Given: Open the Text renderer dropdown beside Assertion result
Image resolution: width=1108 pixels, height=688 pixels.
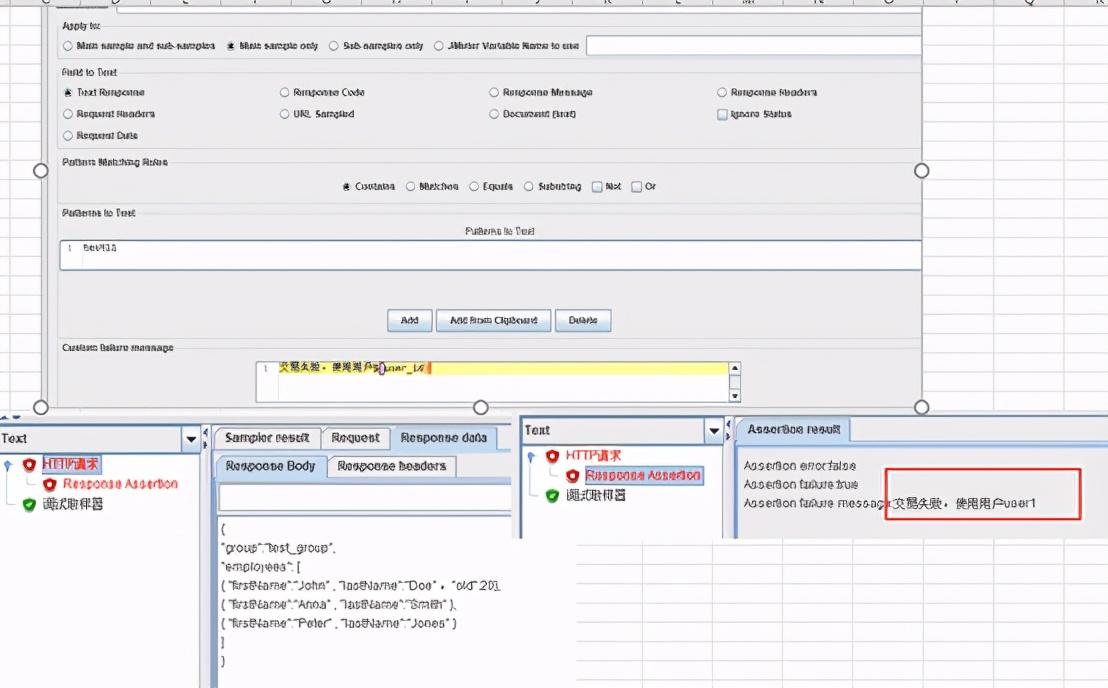Looking at the screenshot, I should pos(714,430).
